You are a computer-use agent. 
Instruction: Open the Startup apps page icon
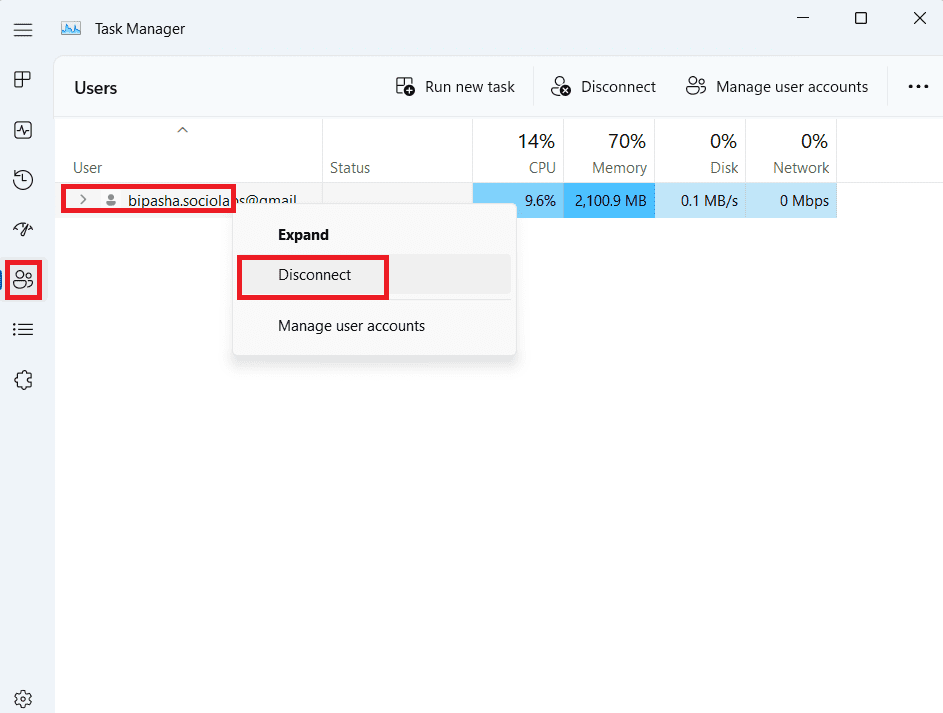[x=23, y=229]
